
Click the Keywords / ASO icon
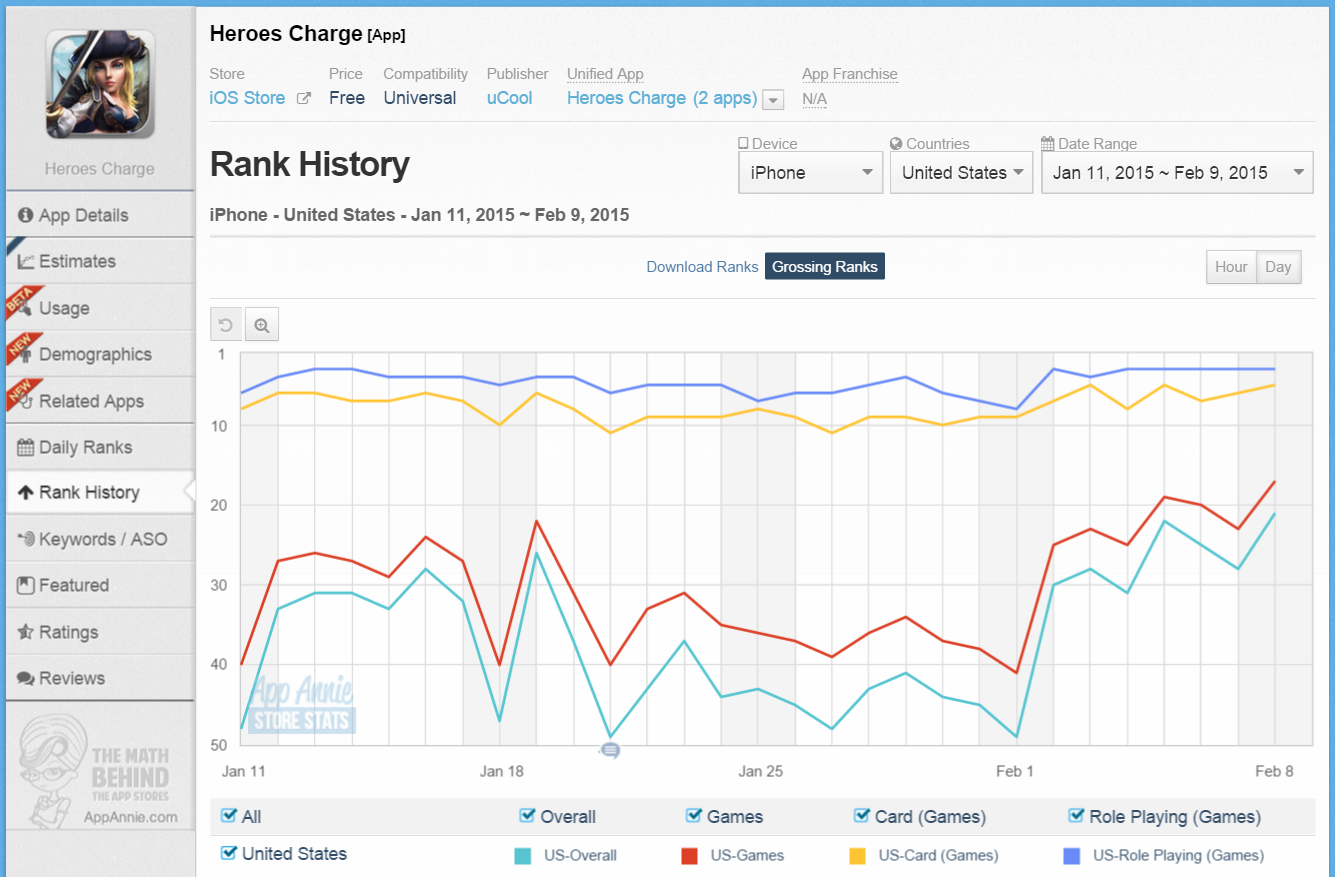26,539
